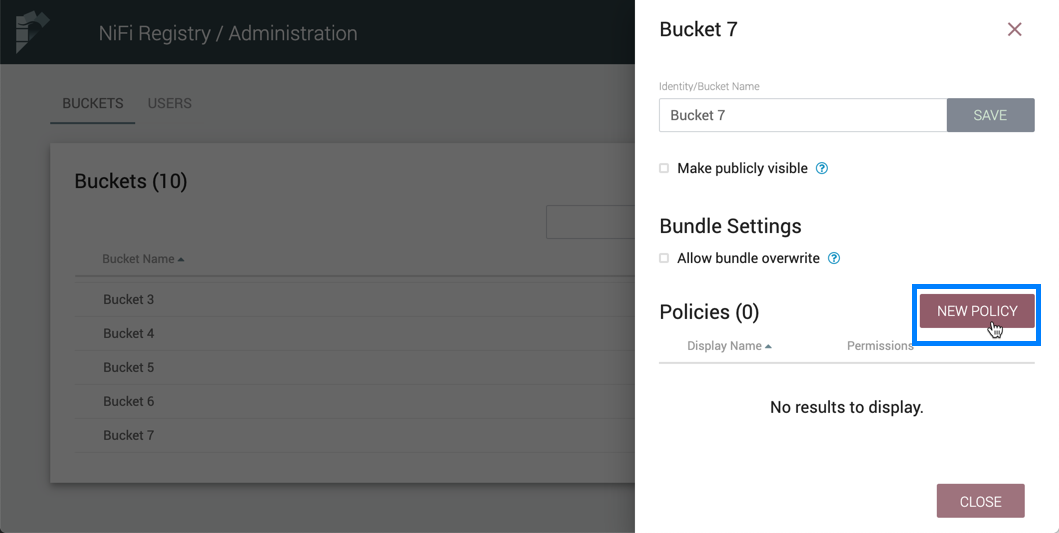Viewport: 1059px width, 533px height.
Task: Open help icon for Allow bundle overwrite
Action: tap(834, 259)
